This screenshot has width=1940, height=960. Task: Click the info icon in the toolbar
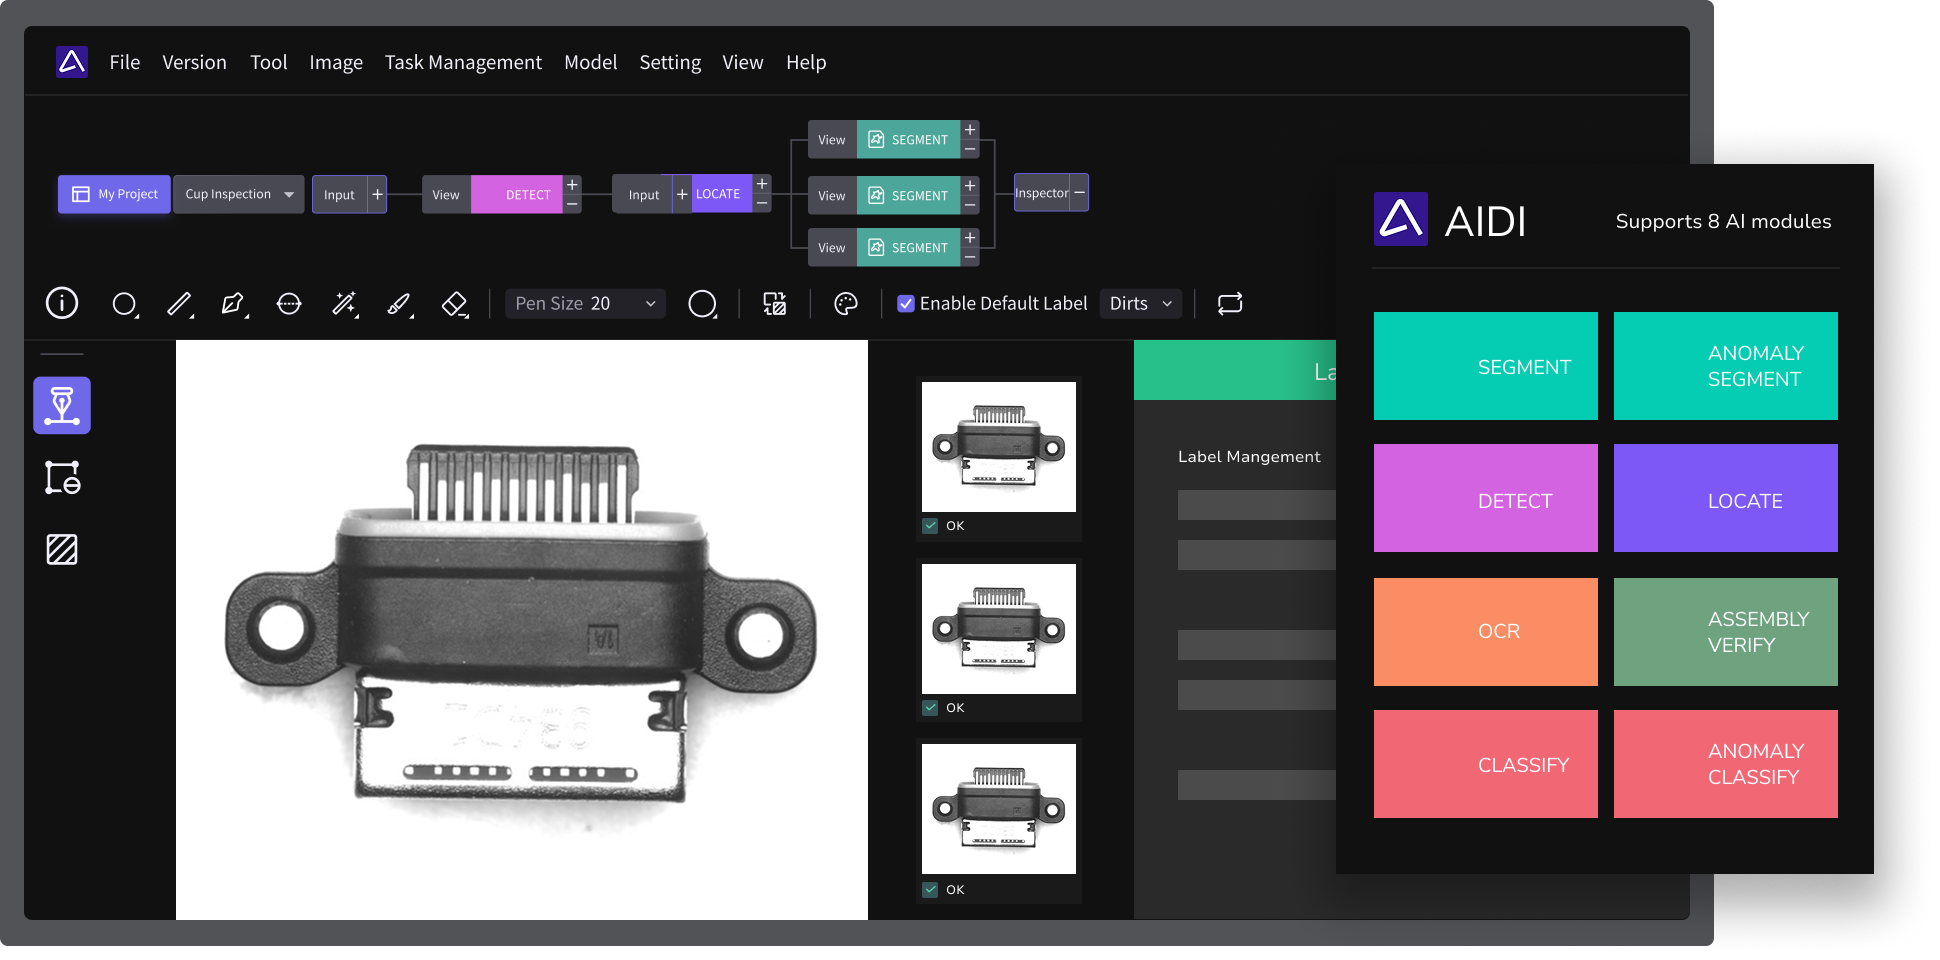(x=62, y=303)
